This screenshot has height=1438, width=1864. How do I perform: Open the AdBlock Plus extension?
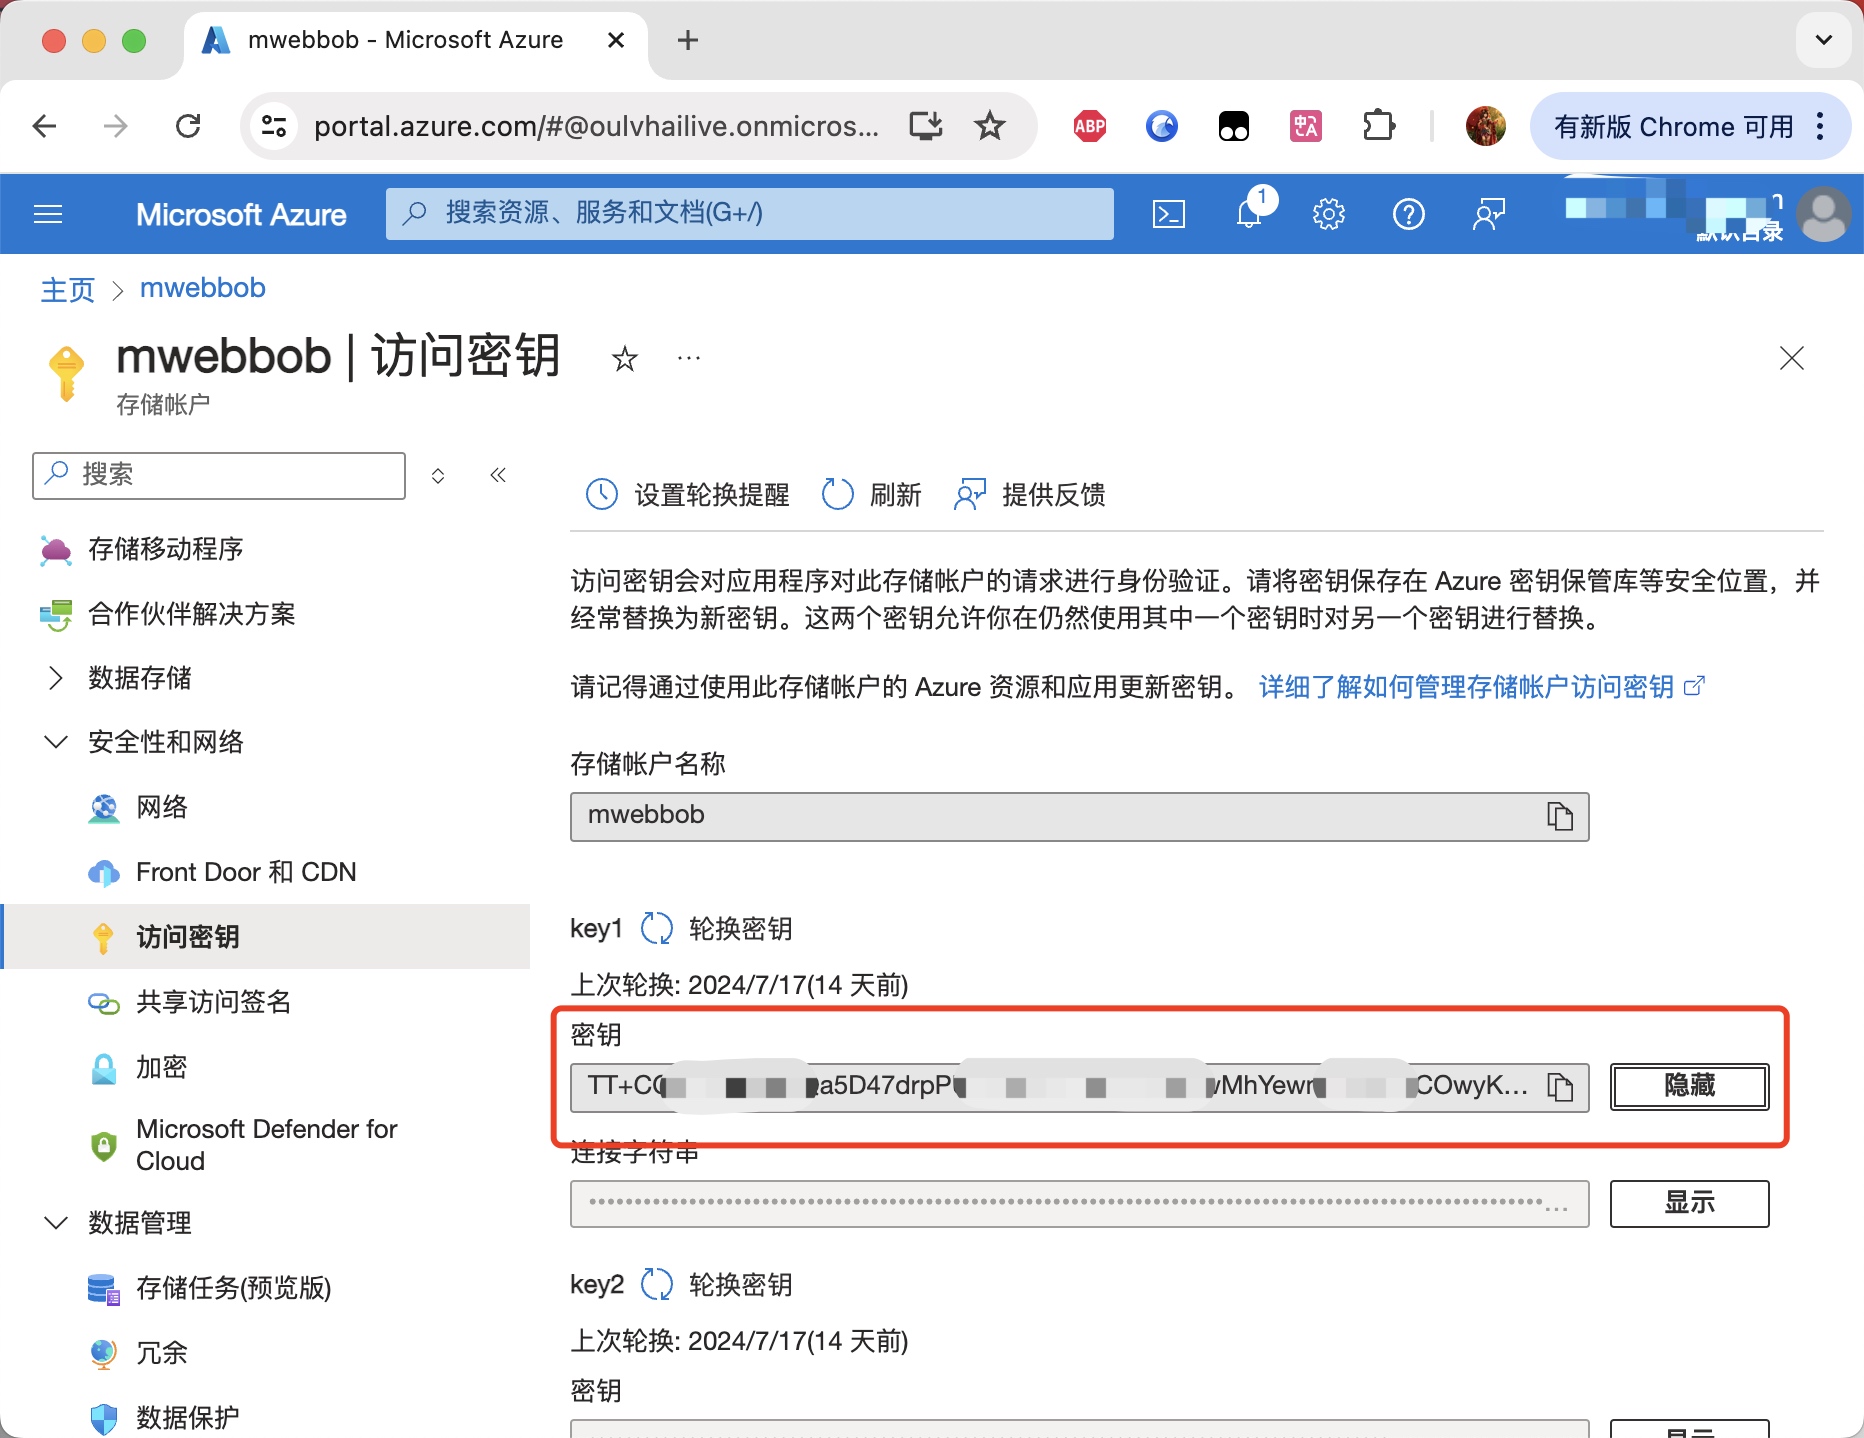point(1090,126)
